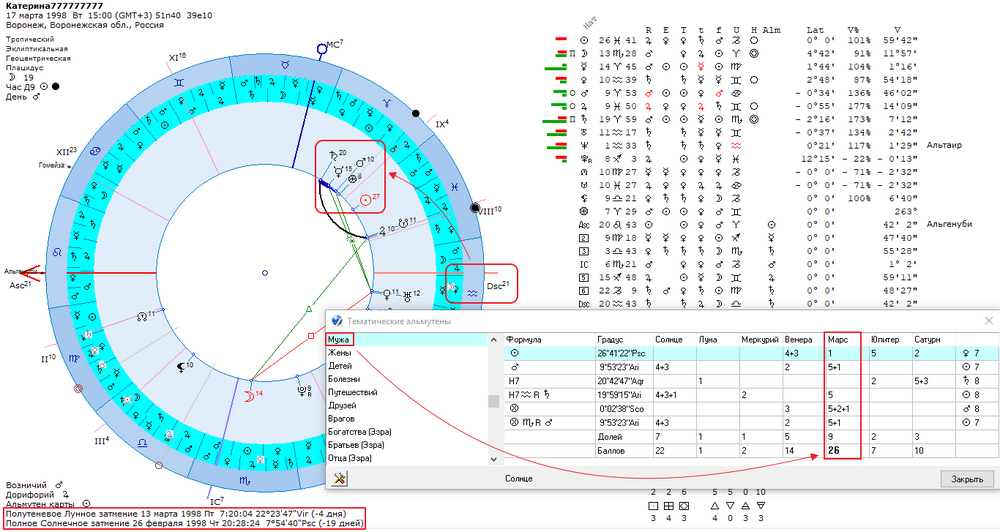Select the Part of Fortune glyph at 8
Screen dimensions: 1000x532
pyautogui.click(x=352, y=179)
